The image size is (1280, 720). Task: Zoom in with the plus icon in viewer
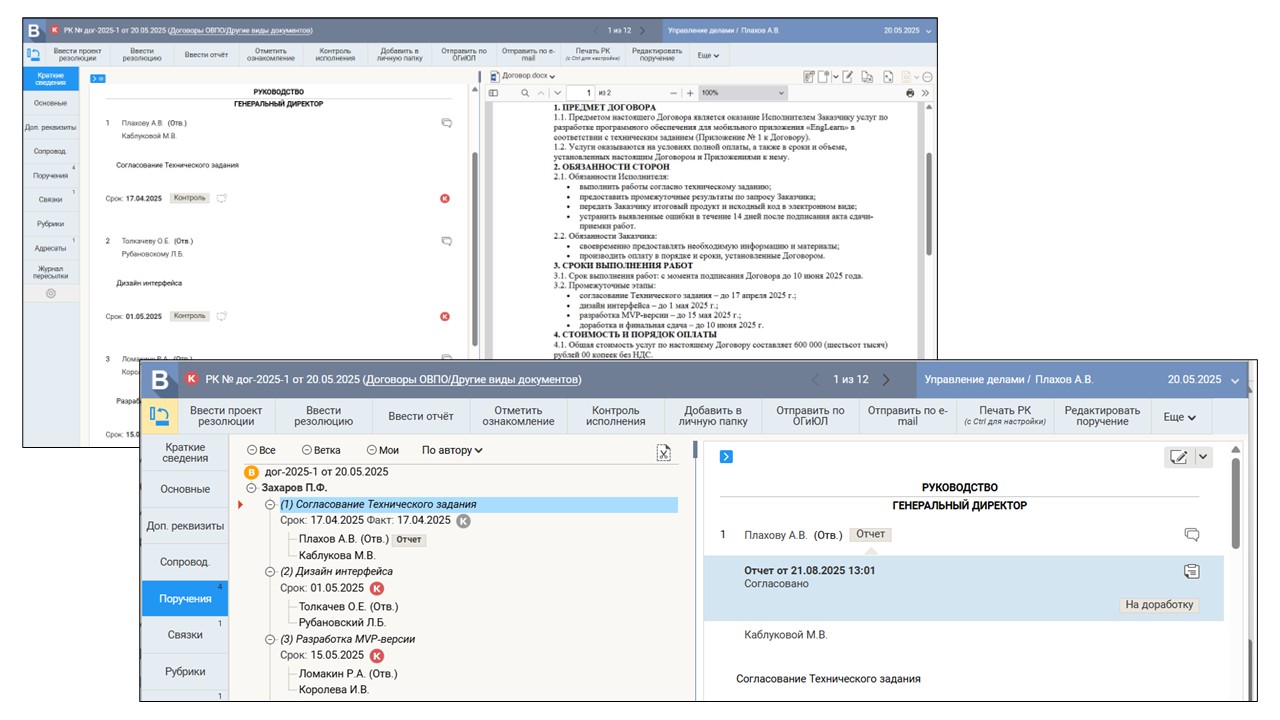click(x=690, y=93)
